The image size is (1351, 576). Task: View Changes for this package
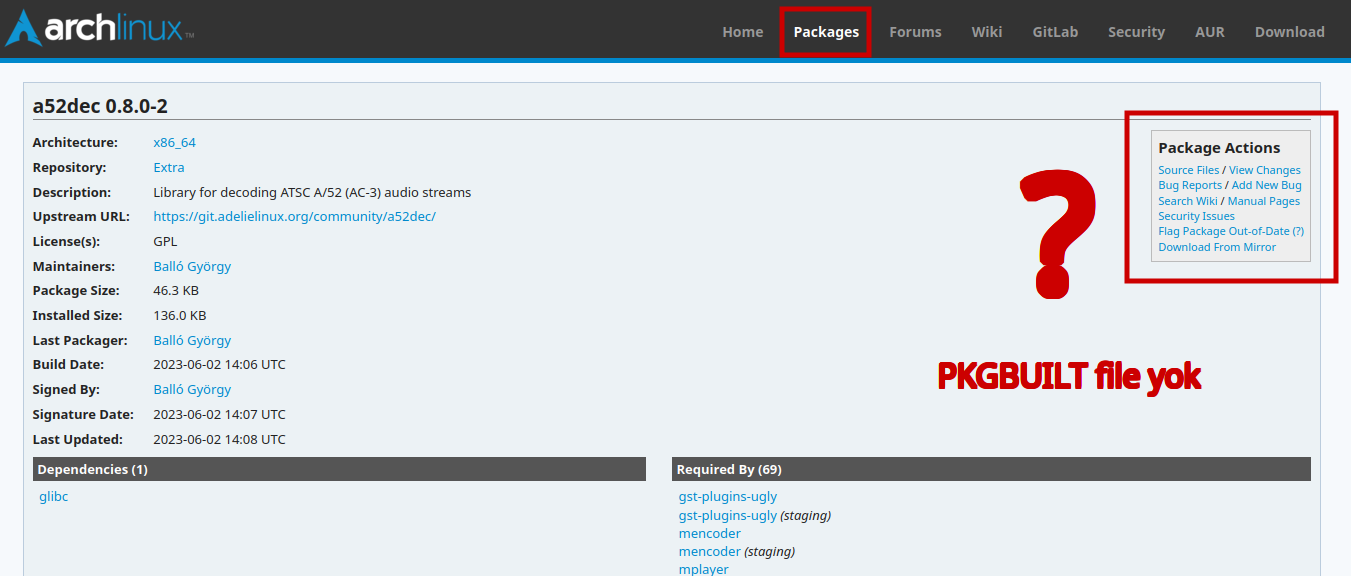1265,170
